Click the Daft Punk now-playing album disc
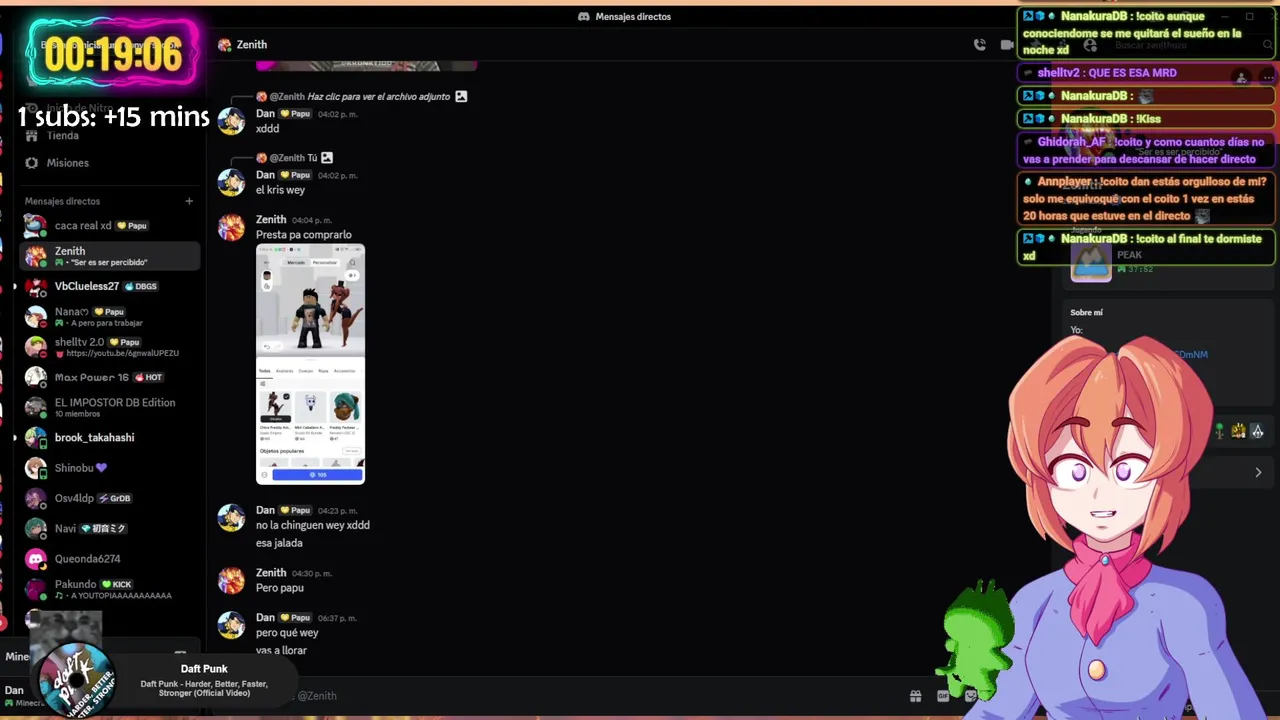 (77, 679)
